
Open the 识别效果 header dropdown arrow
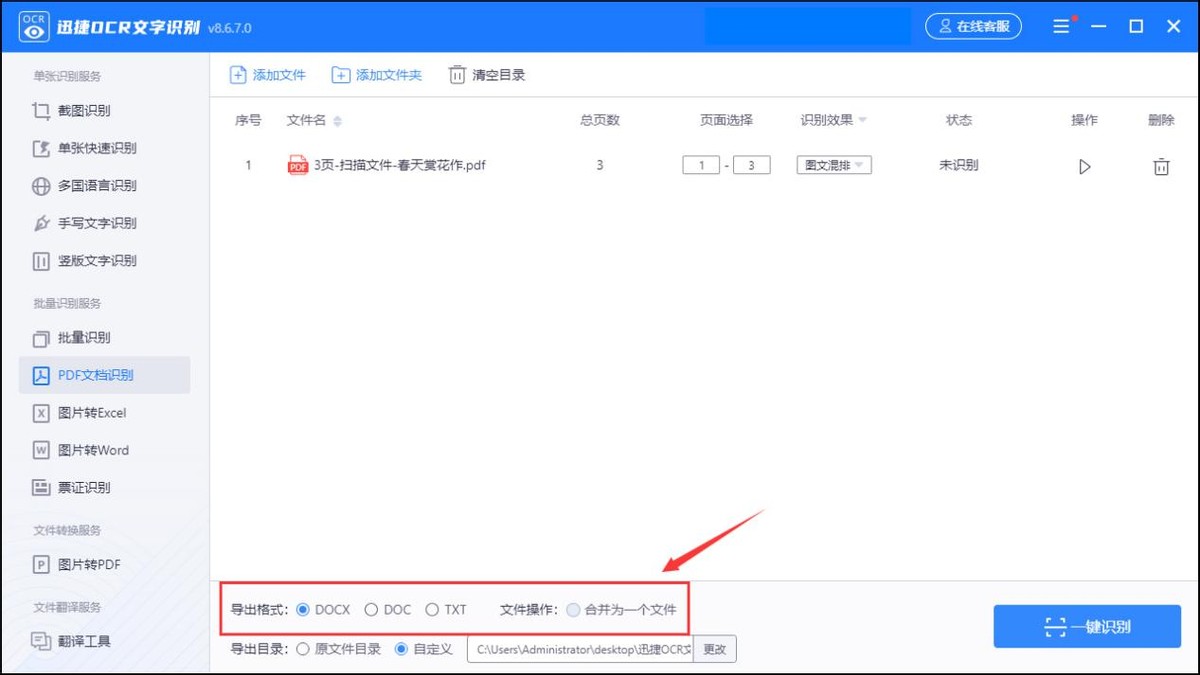[x=862, y=120]
